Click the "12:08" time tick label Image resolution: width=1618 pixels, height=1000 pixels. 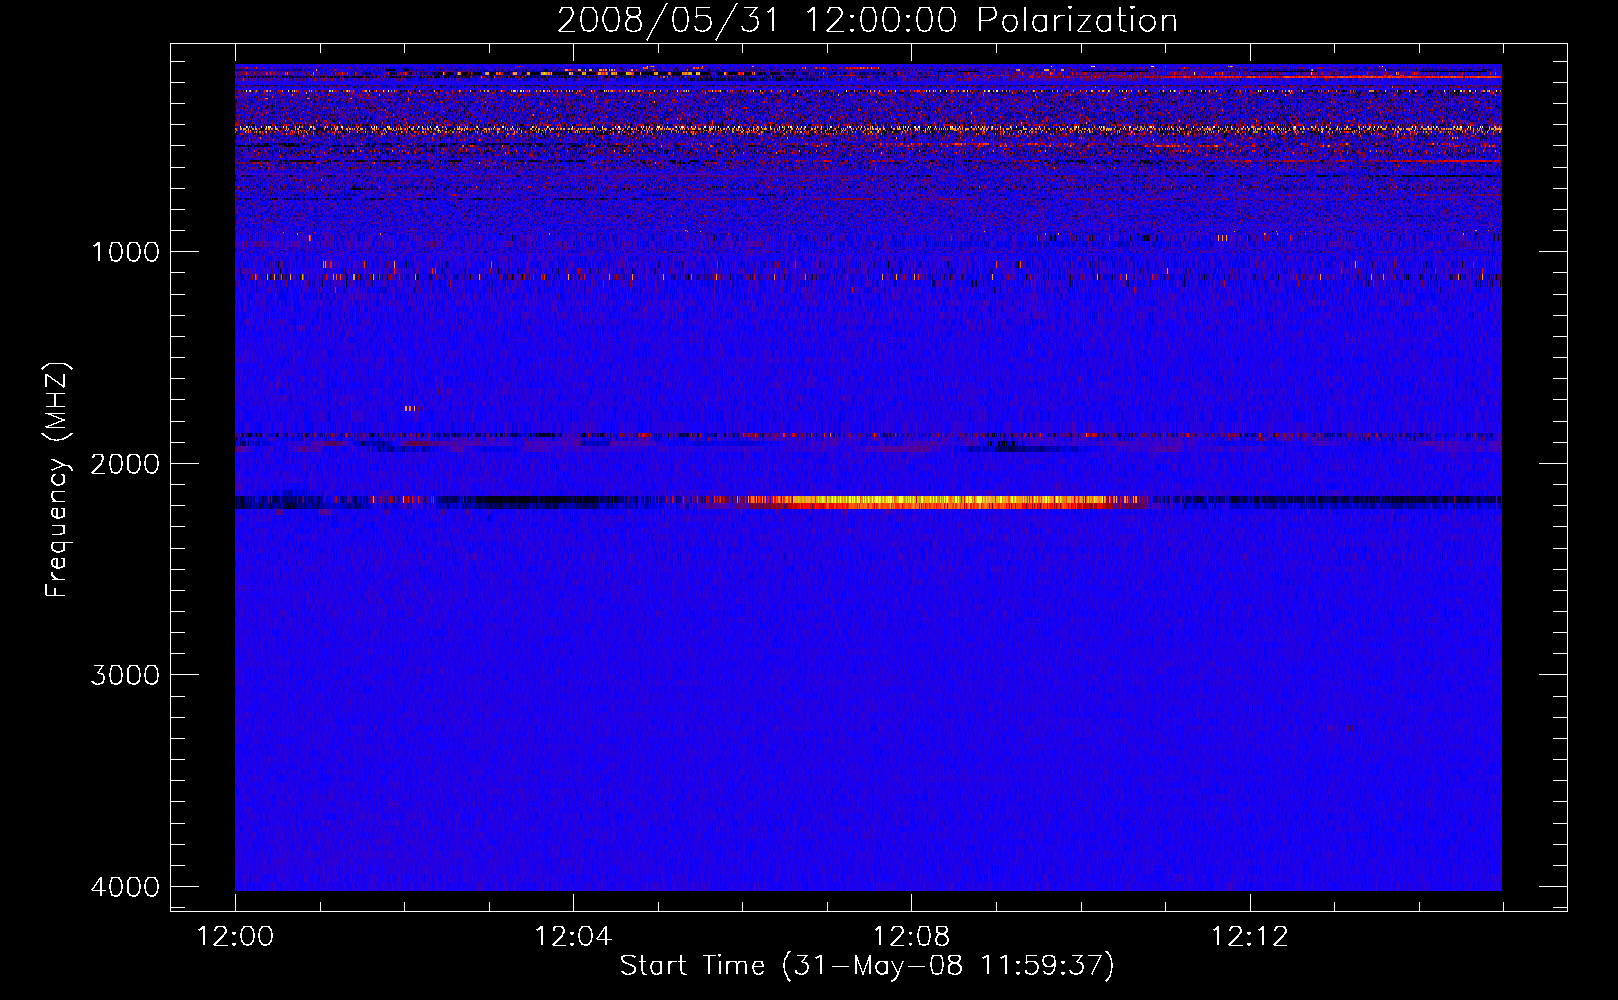pos(911,937)
